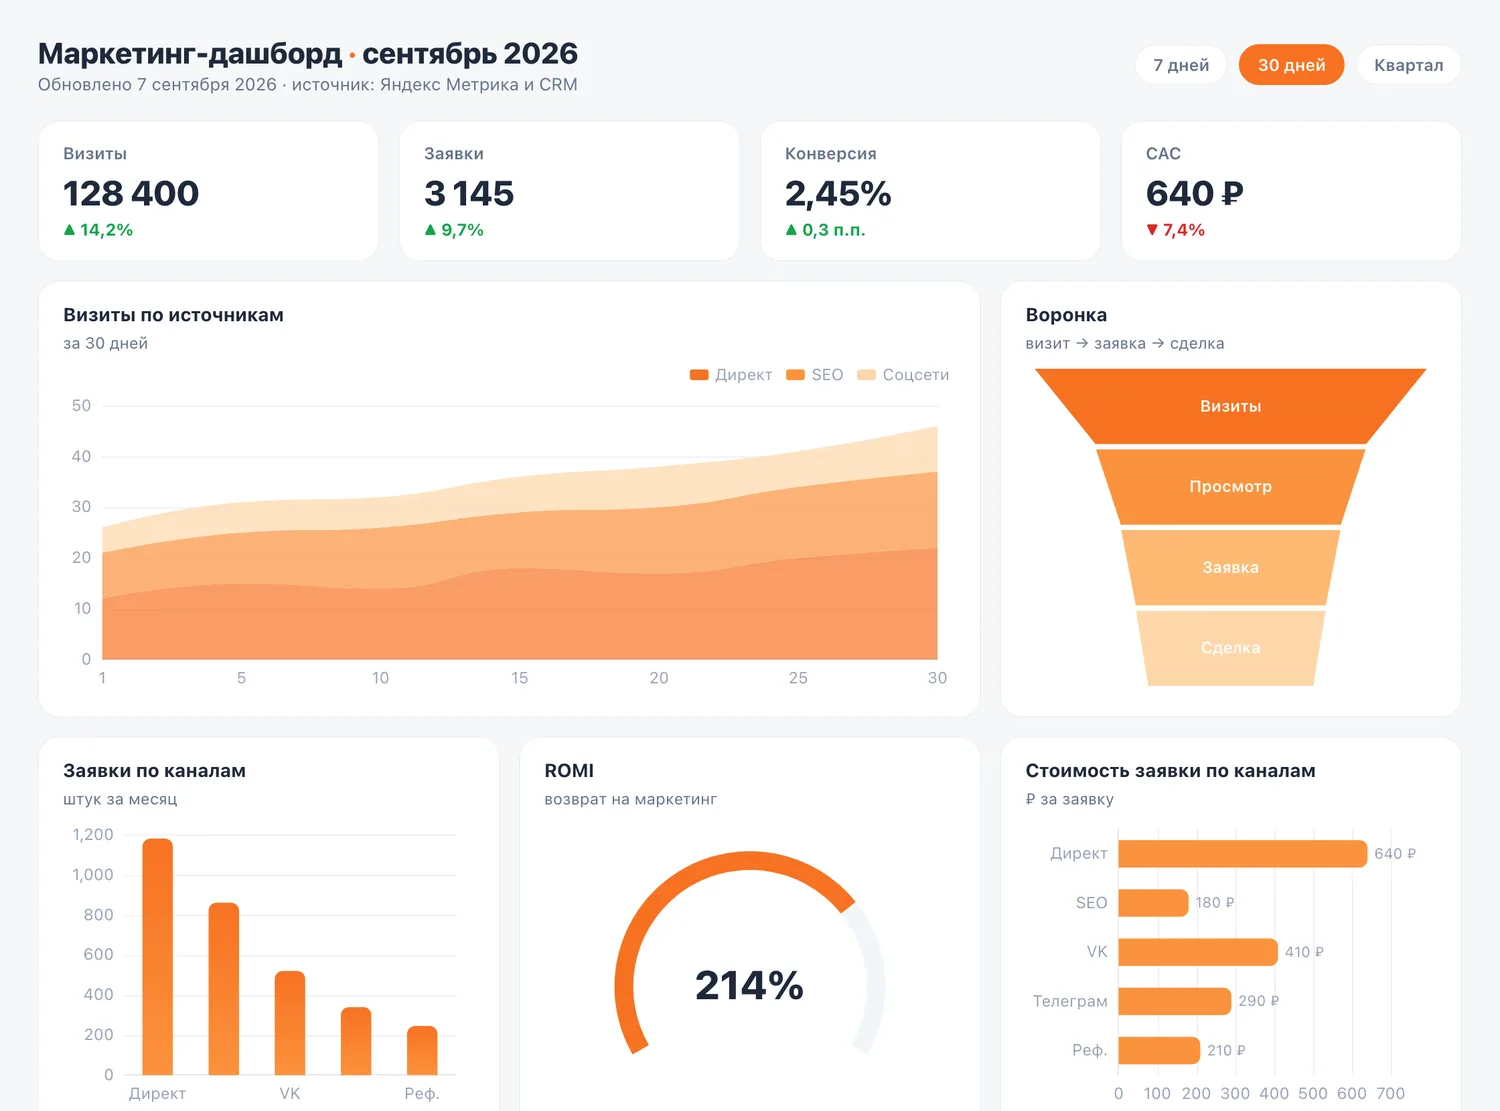
Task: Toggle SEO legend swatch in visits chart
Action: (x=796, y=375)
